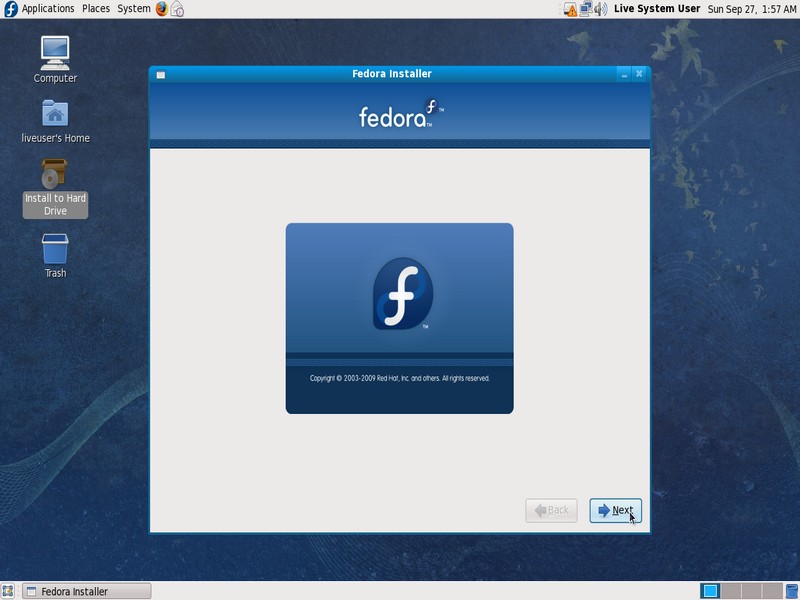The image size is (800, 600).
Task: Open the Applications menu
Action: [47, 8]
